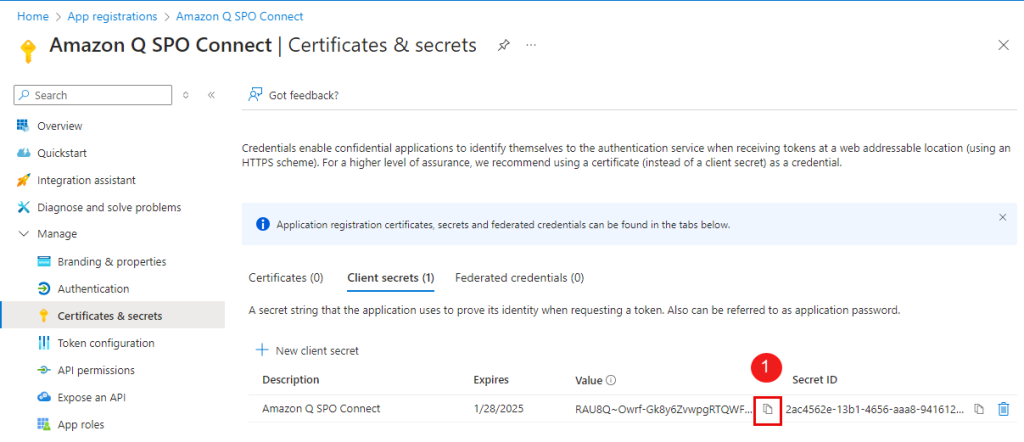1024x442 pixels.
Task: Copy the Secret ID to clipboard
Action: [x=979, y=409]
